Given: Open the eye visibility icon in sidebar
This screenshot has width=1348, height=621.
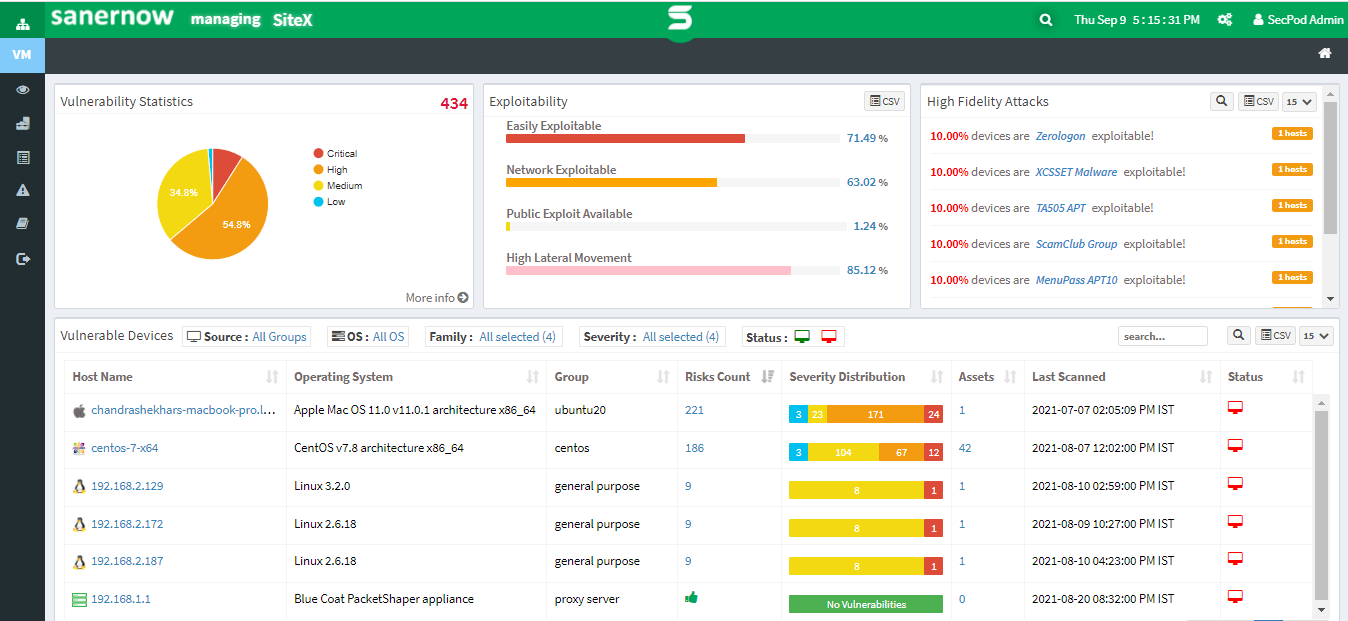Looking at the screenshot, I should (x=22, y=90).
